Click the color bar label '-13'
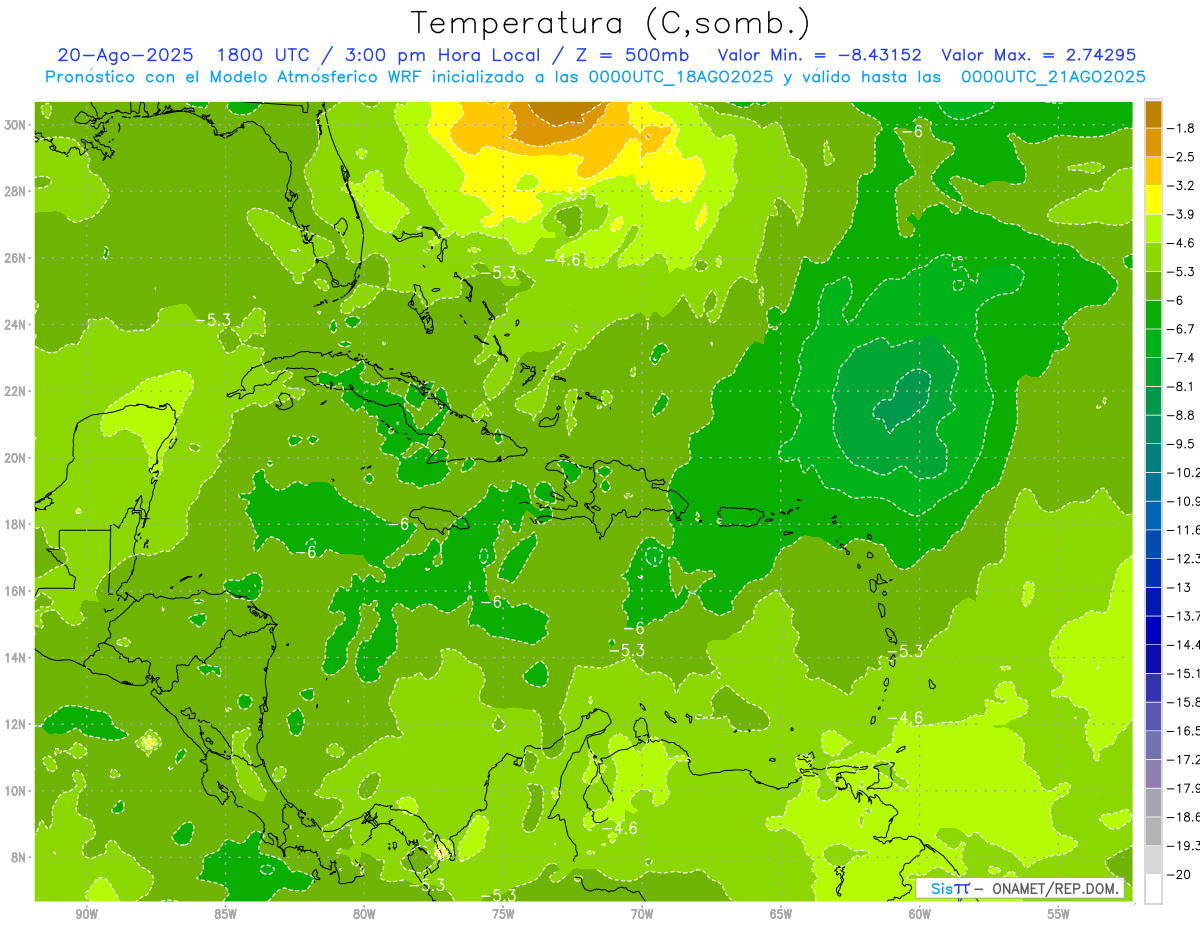Viewport: 1200px width, 927px height. click(1179, 587)
